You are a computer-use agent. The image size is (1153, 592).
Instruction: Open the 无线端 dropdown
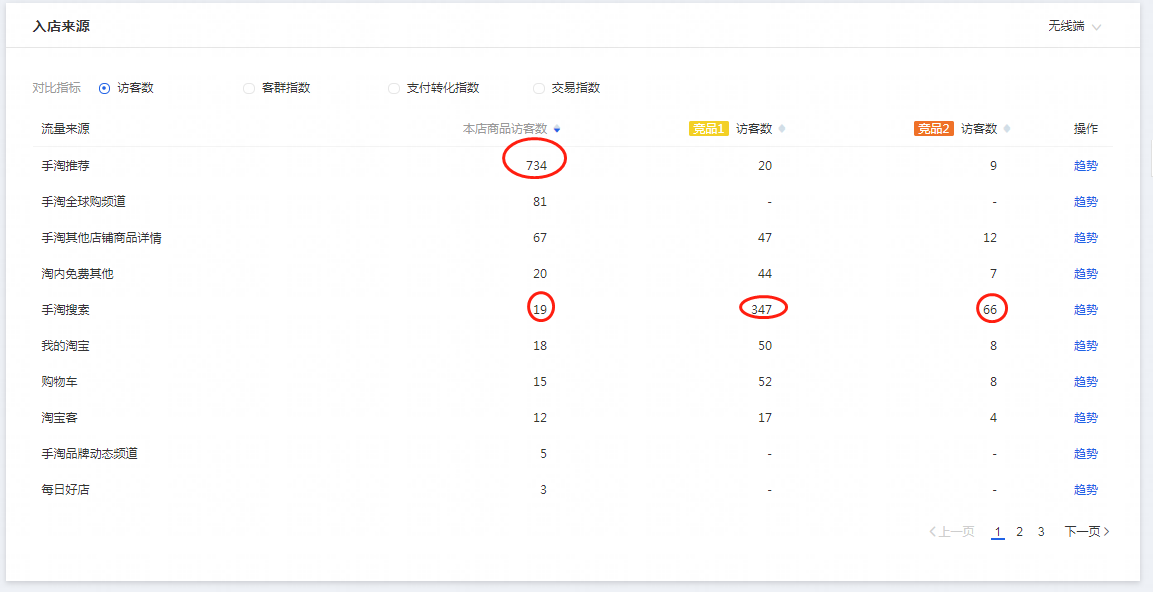[x=1074, y=26]
